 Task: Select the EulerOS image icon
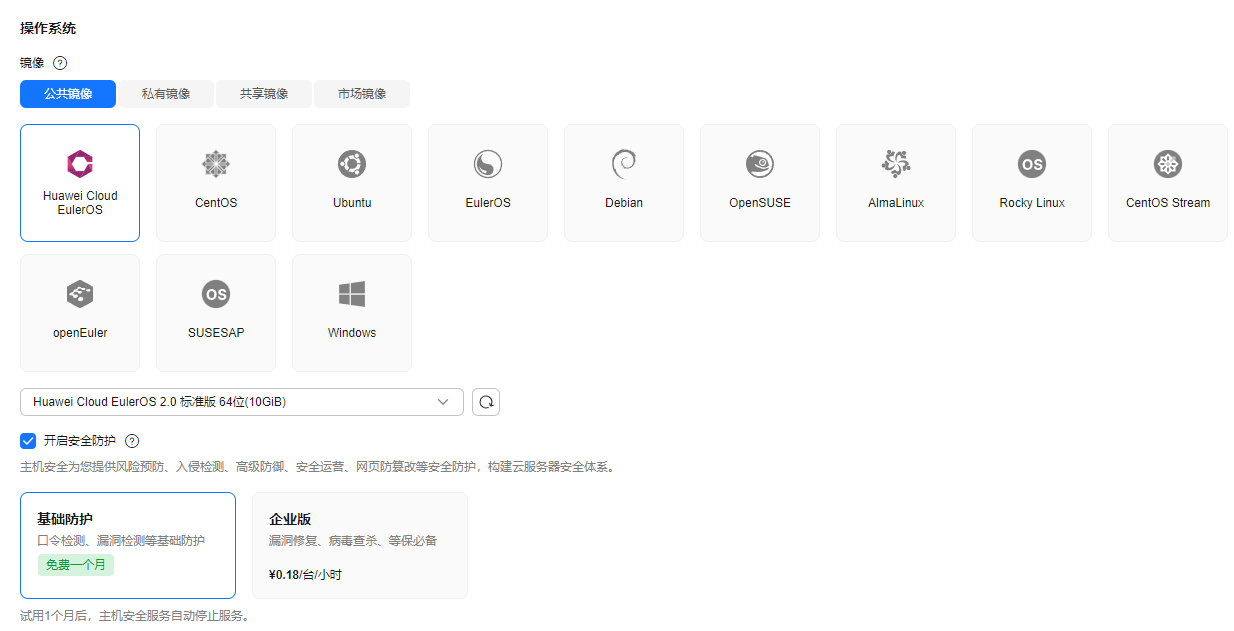(488, 164)
